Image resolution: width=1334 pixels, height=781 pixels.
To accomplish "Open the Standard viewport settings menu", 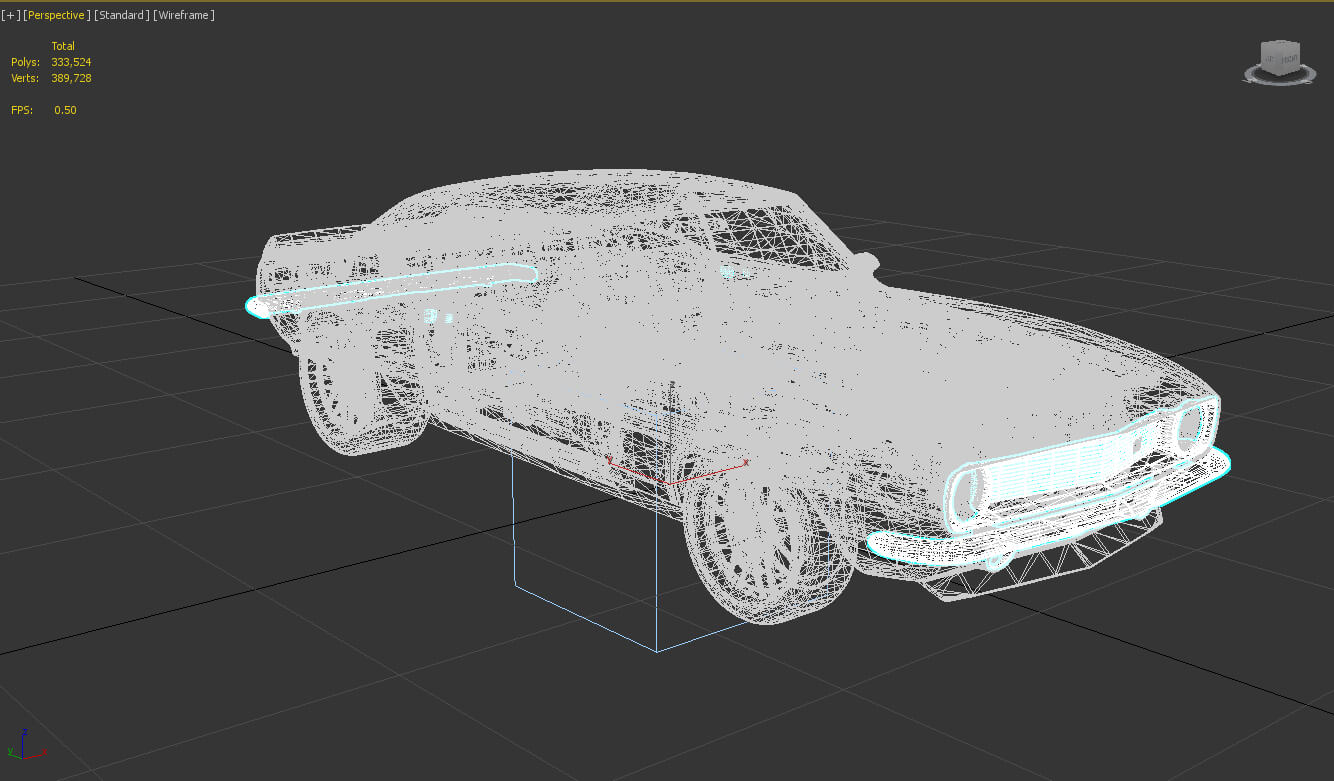I will click(122, 15).
